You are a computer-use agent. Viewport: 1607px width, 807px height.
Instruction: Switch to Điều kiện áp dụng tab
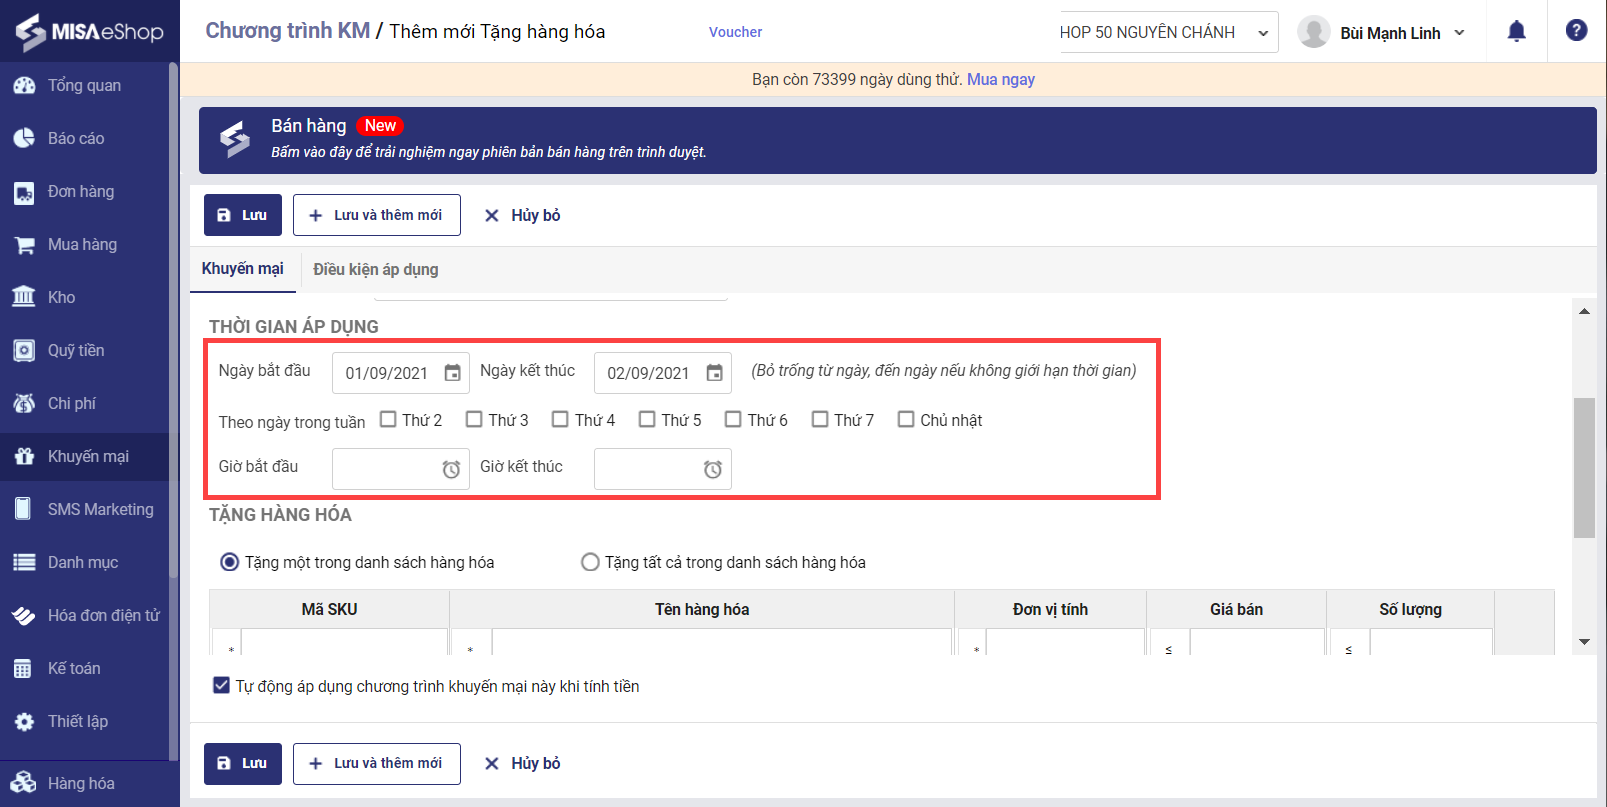pyautogui.click(x=375, y=269)
